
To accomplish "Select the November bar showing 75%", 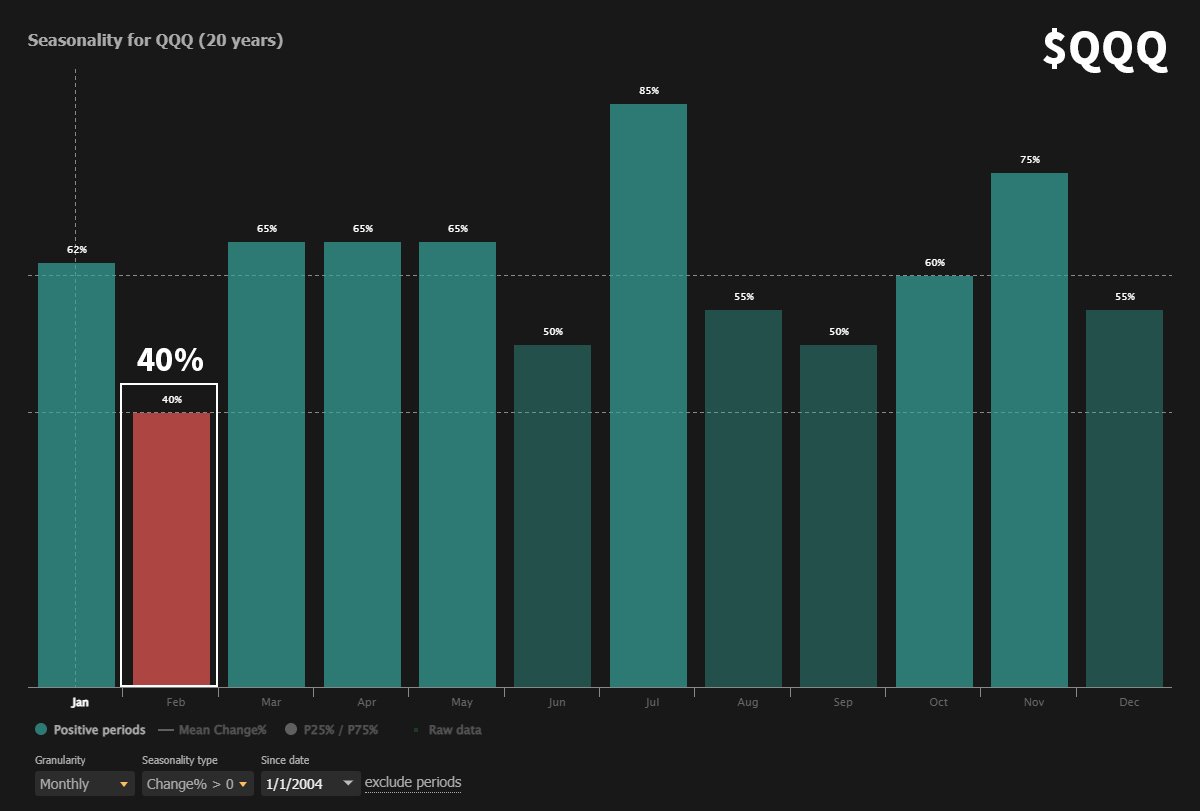I will [1029, 430].
